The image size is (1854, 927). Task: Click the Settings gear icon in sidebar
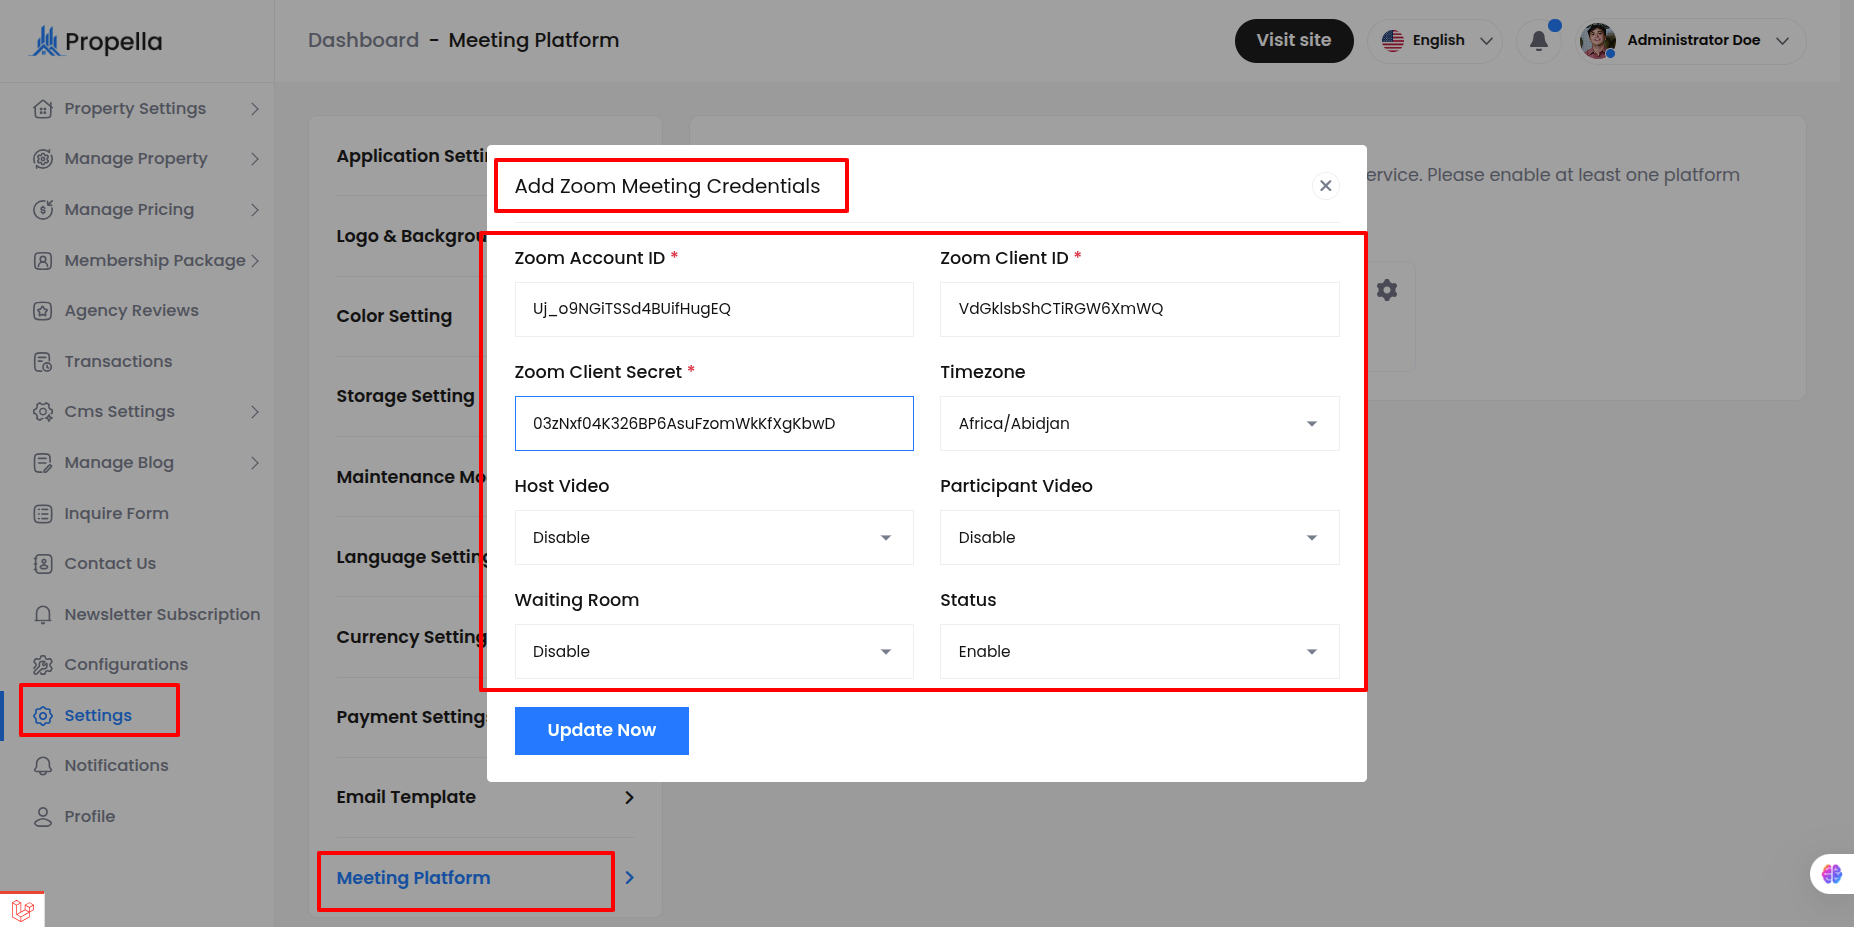click(x=43, y=715)
